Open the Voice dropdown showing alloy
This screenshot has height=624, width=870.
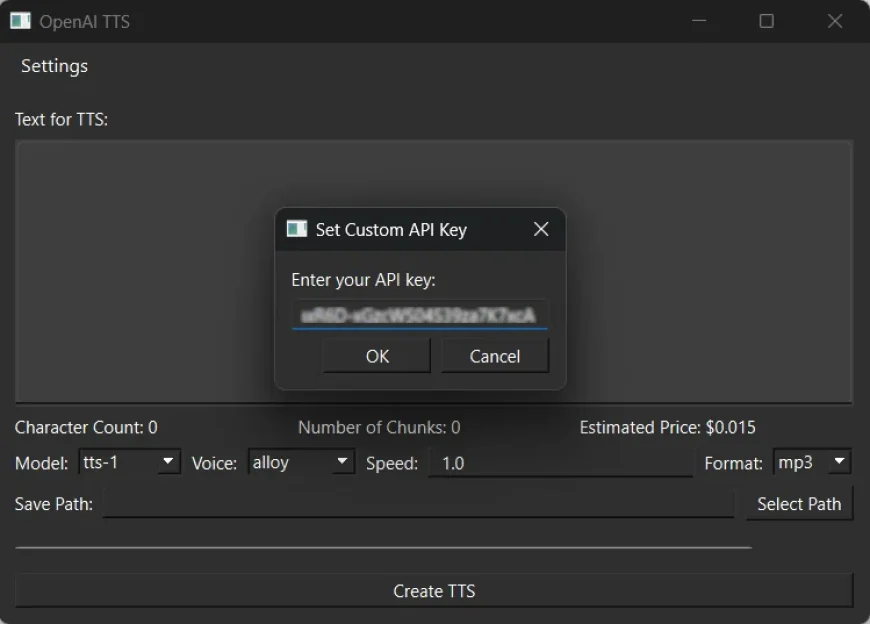pos(301,461)
